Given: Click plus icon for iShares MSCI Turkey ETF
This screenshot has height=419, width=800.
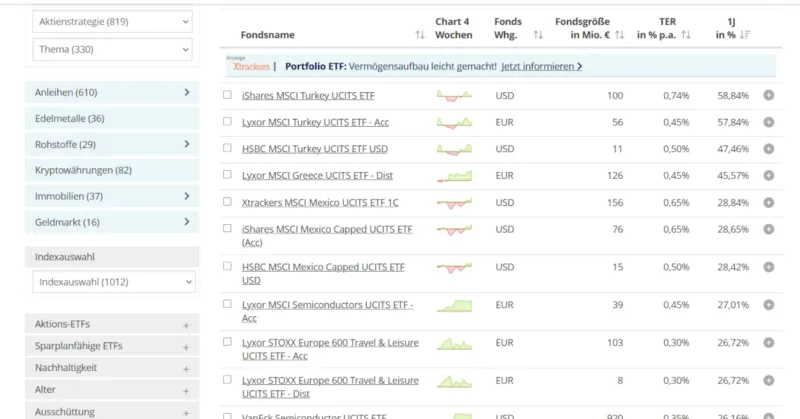Looking at the screenshot, I should pos(768,96).
